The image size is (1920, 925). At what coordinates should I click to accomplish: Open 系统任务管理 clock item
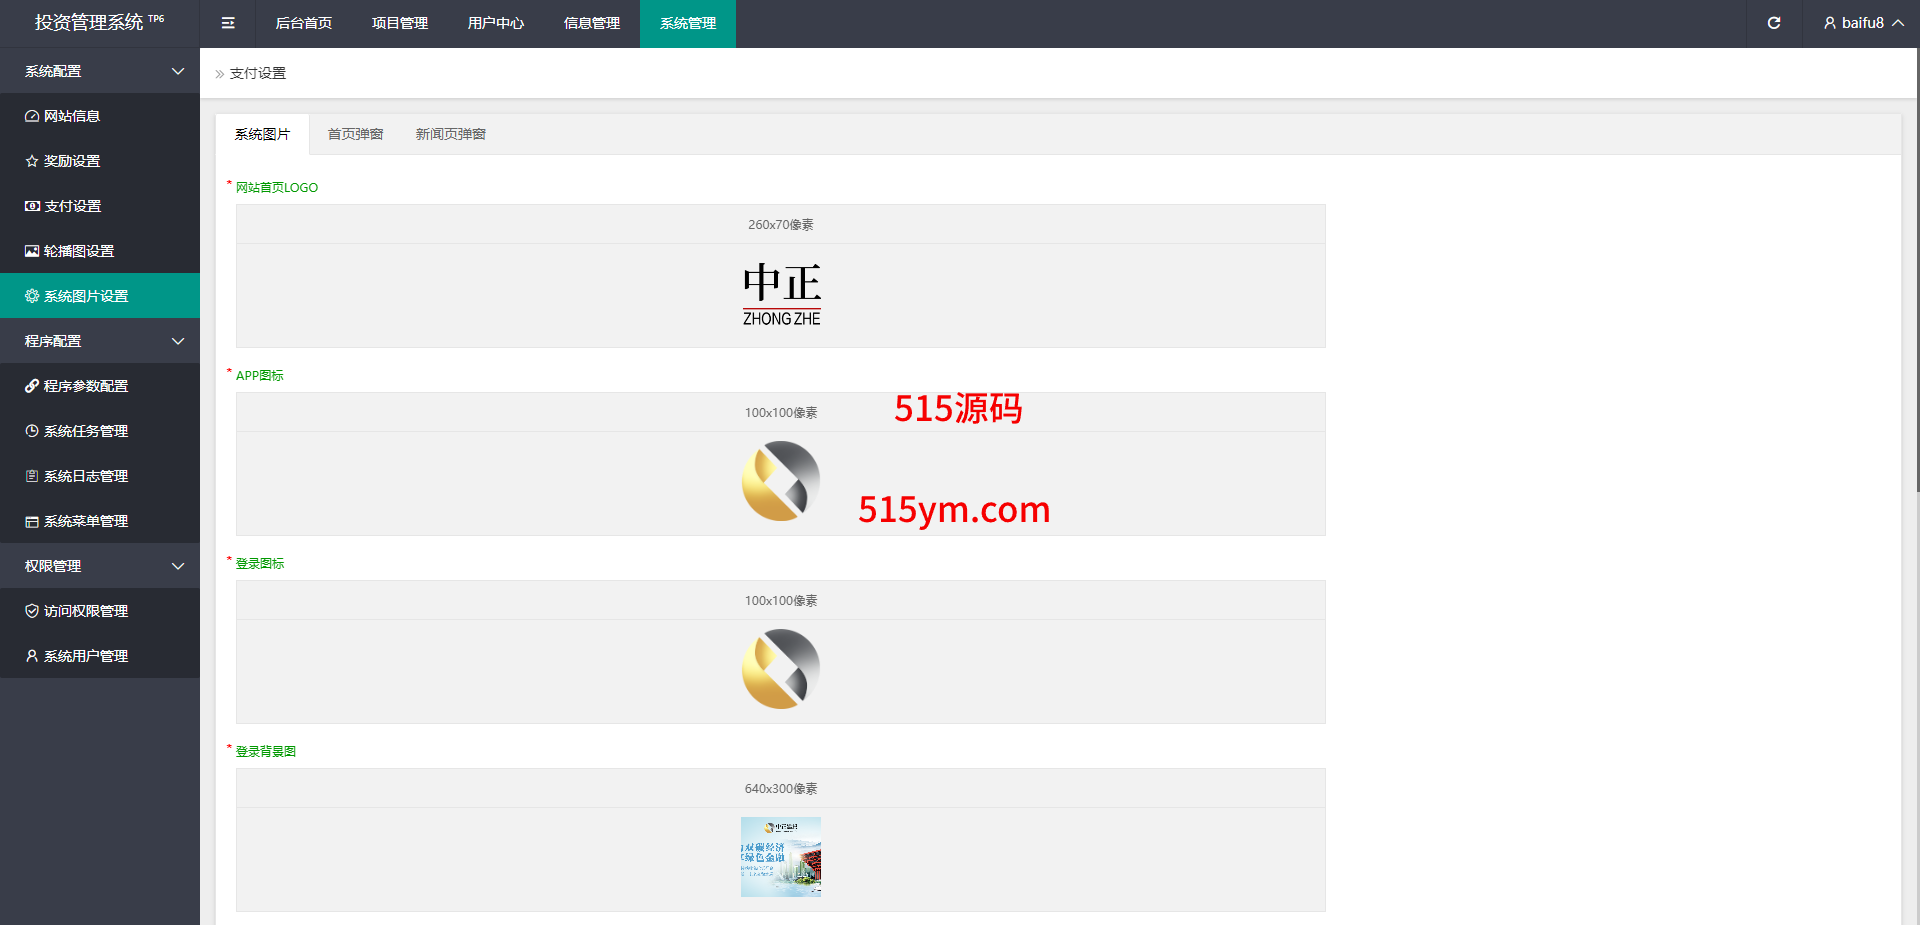85,431
